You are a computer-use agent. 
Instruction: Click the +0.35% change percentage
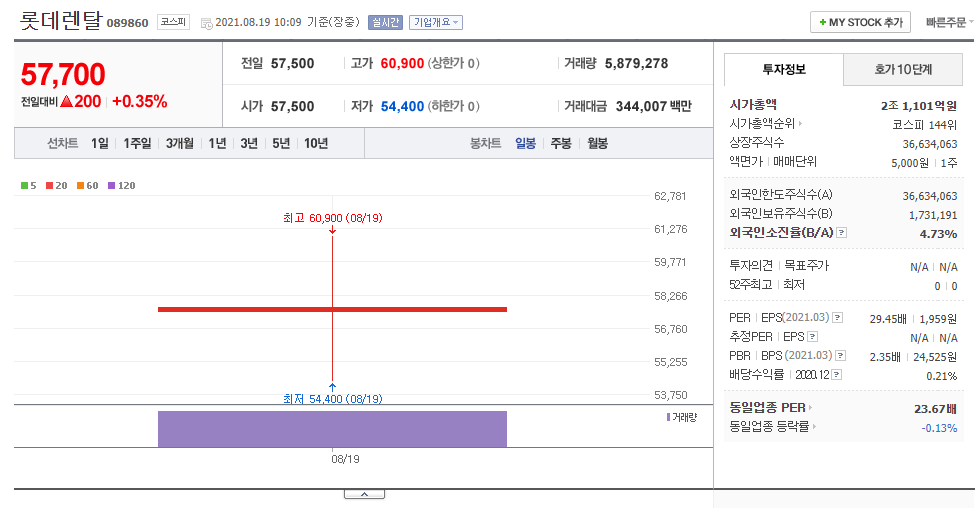pyautogui.click(x=140, y=102)
